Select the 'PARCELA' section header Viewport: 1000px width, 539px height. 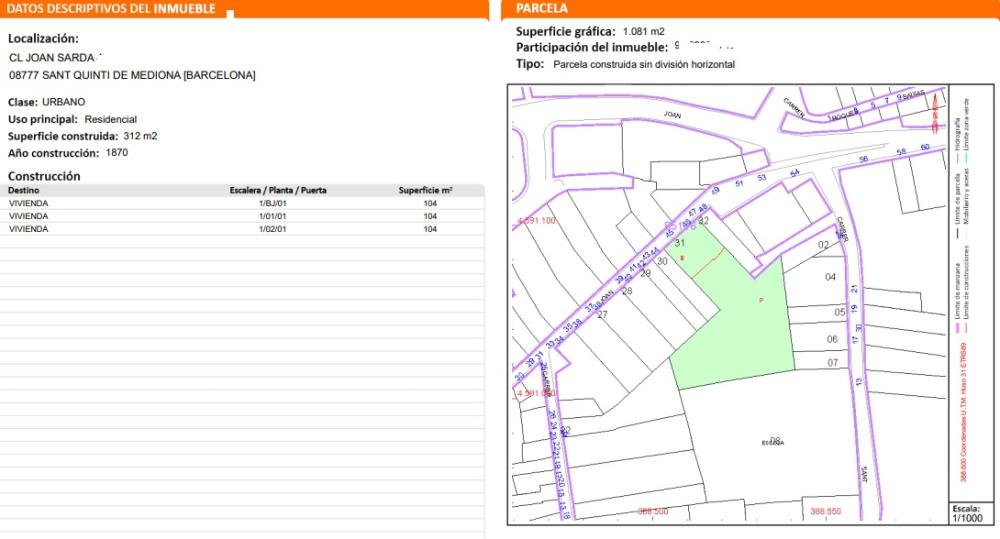point(541,8)
